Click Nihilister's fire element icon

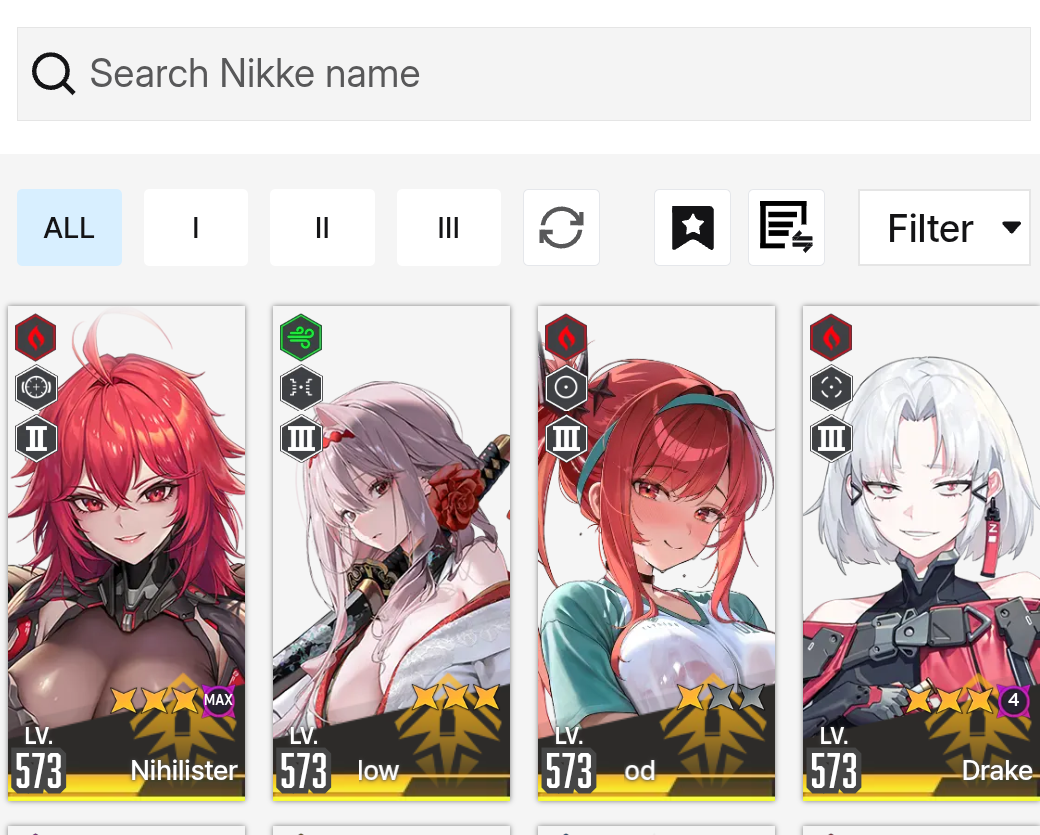pyautogui.click(x=36, y=337)
